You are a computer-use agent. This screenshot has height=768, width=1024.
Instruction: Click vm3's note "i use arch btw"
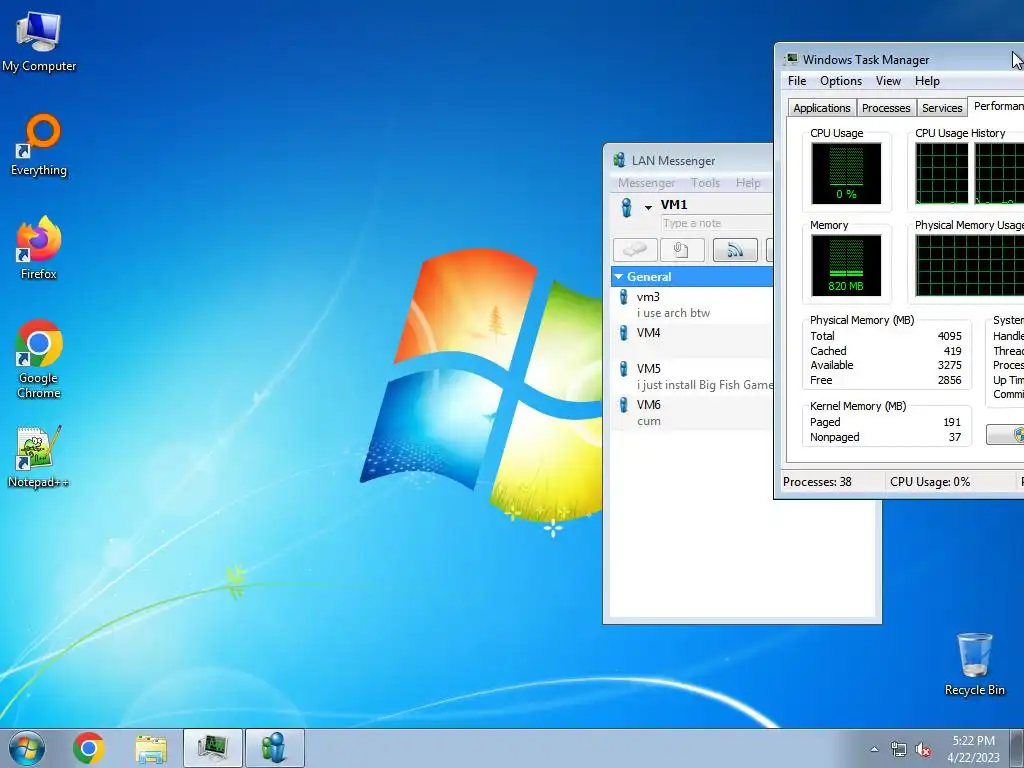pos(673,313)
